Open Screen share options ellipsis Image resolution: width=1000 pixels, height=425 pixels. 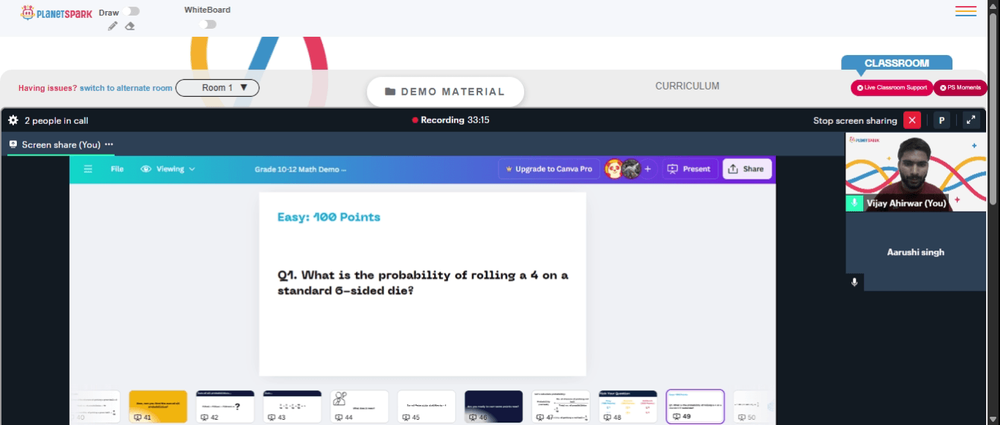[109, 144]
